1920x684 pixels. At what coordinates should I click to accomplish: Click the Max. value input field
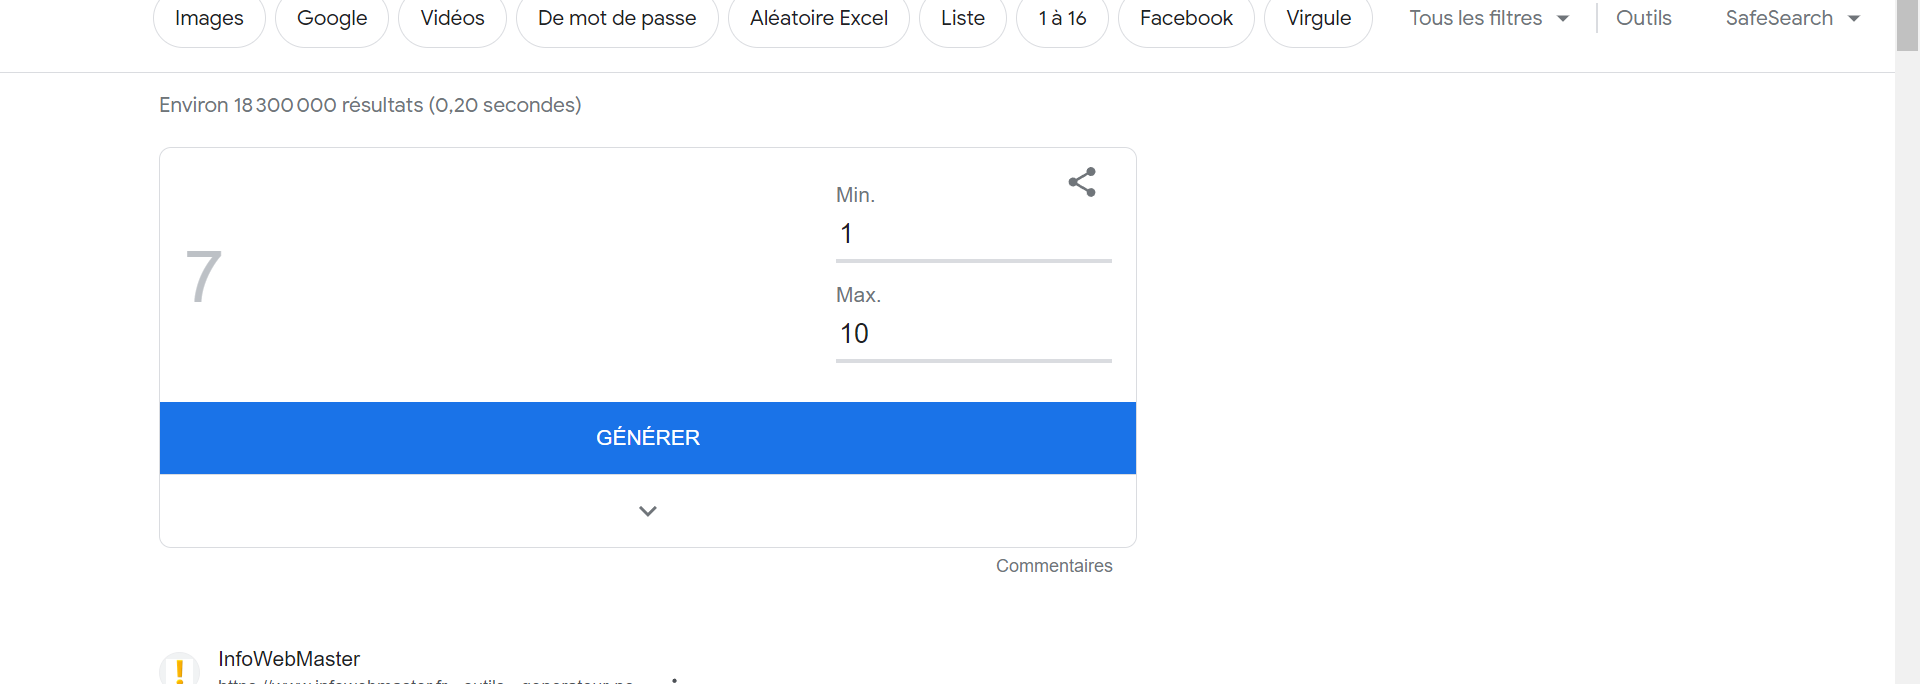973,335
